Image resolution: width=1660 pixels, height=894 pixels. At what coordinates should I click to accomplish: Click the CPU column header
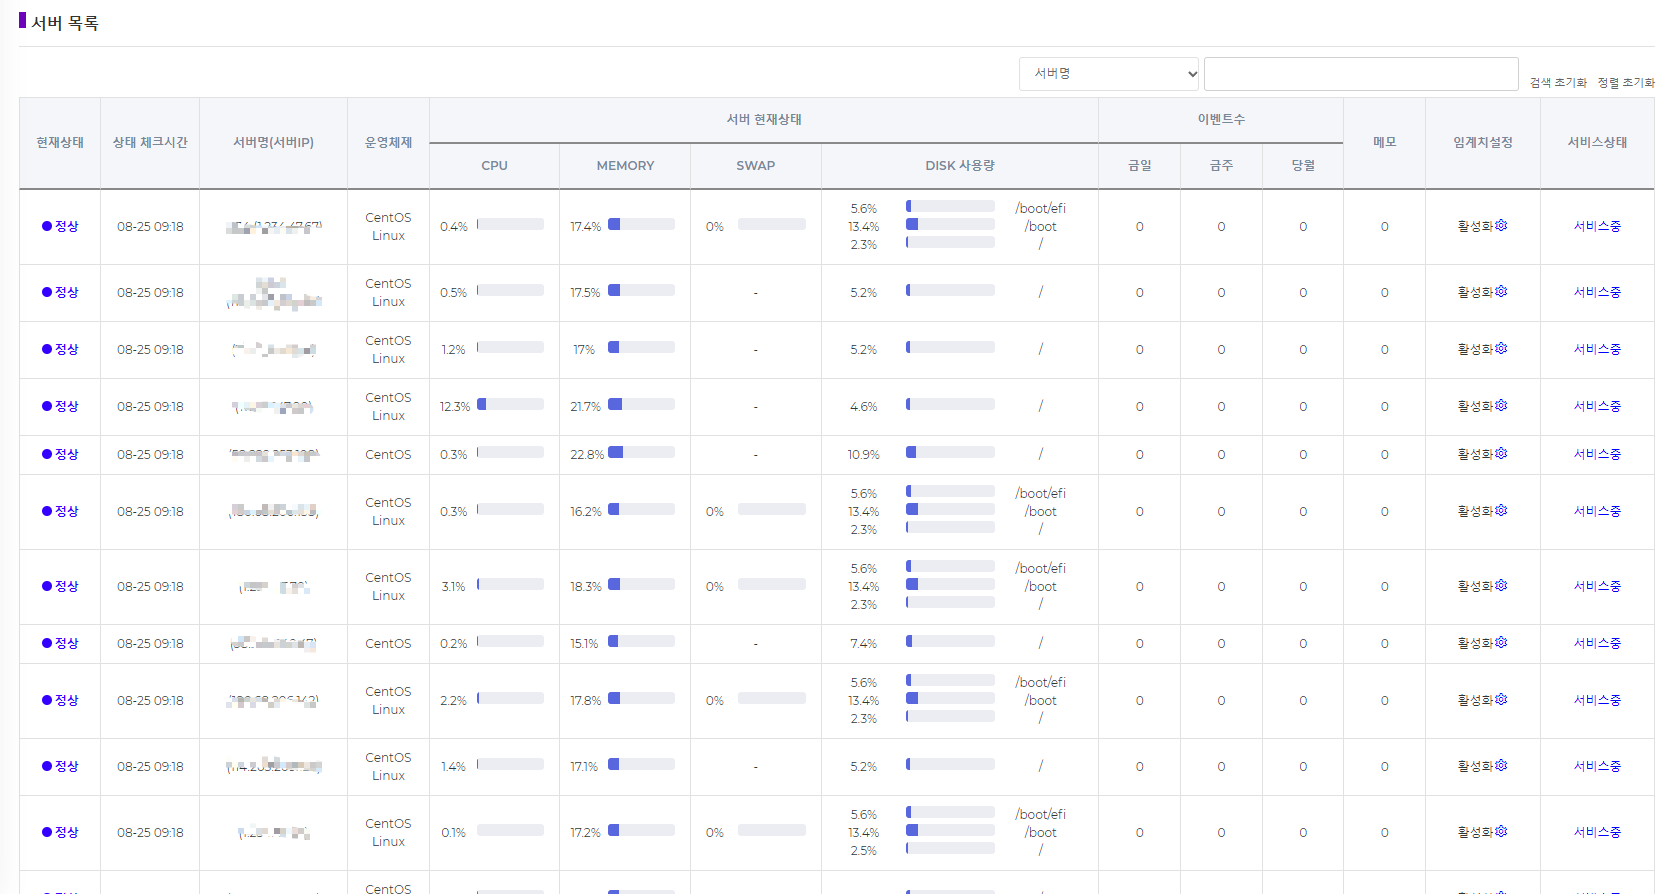click(x=494, y=166)
